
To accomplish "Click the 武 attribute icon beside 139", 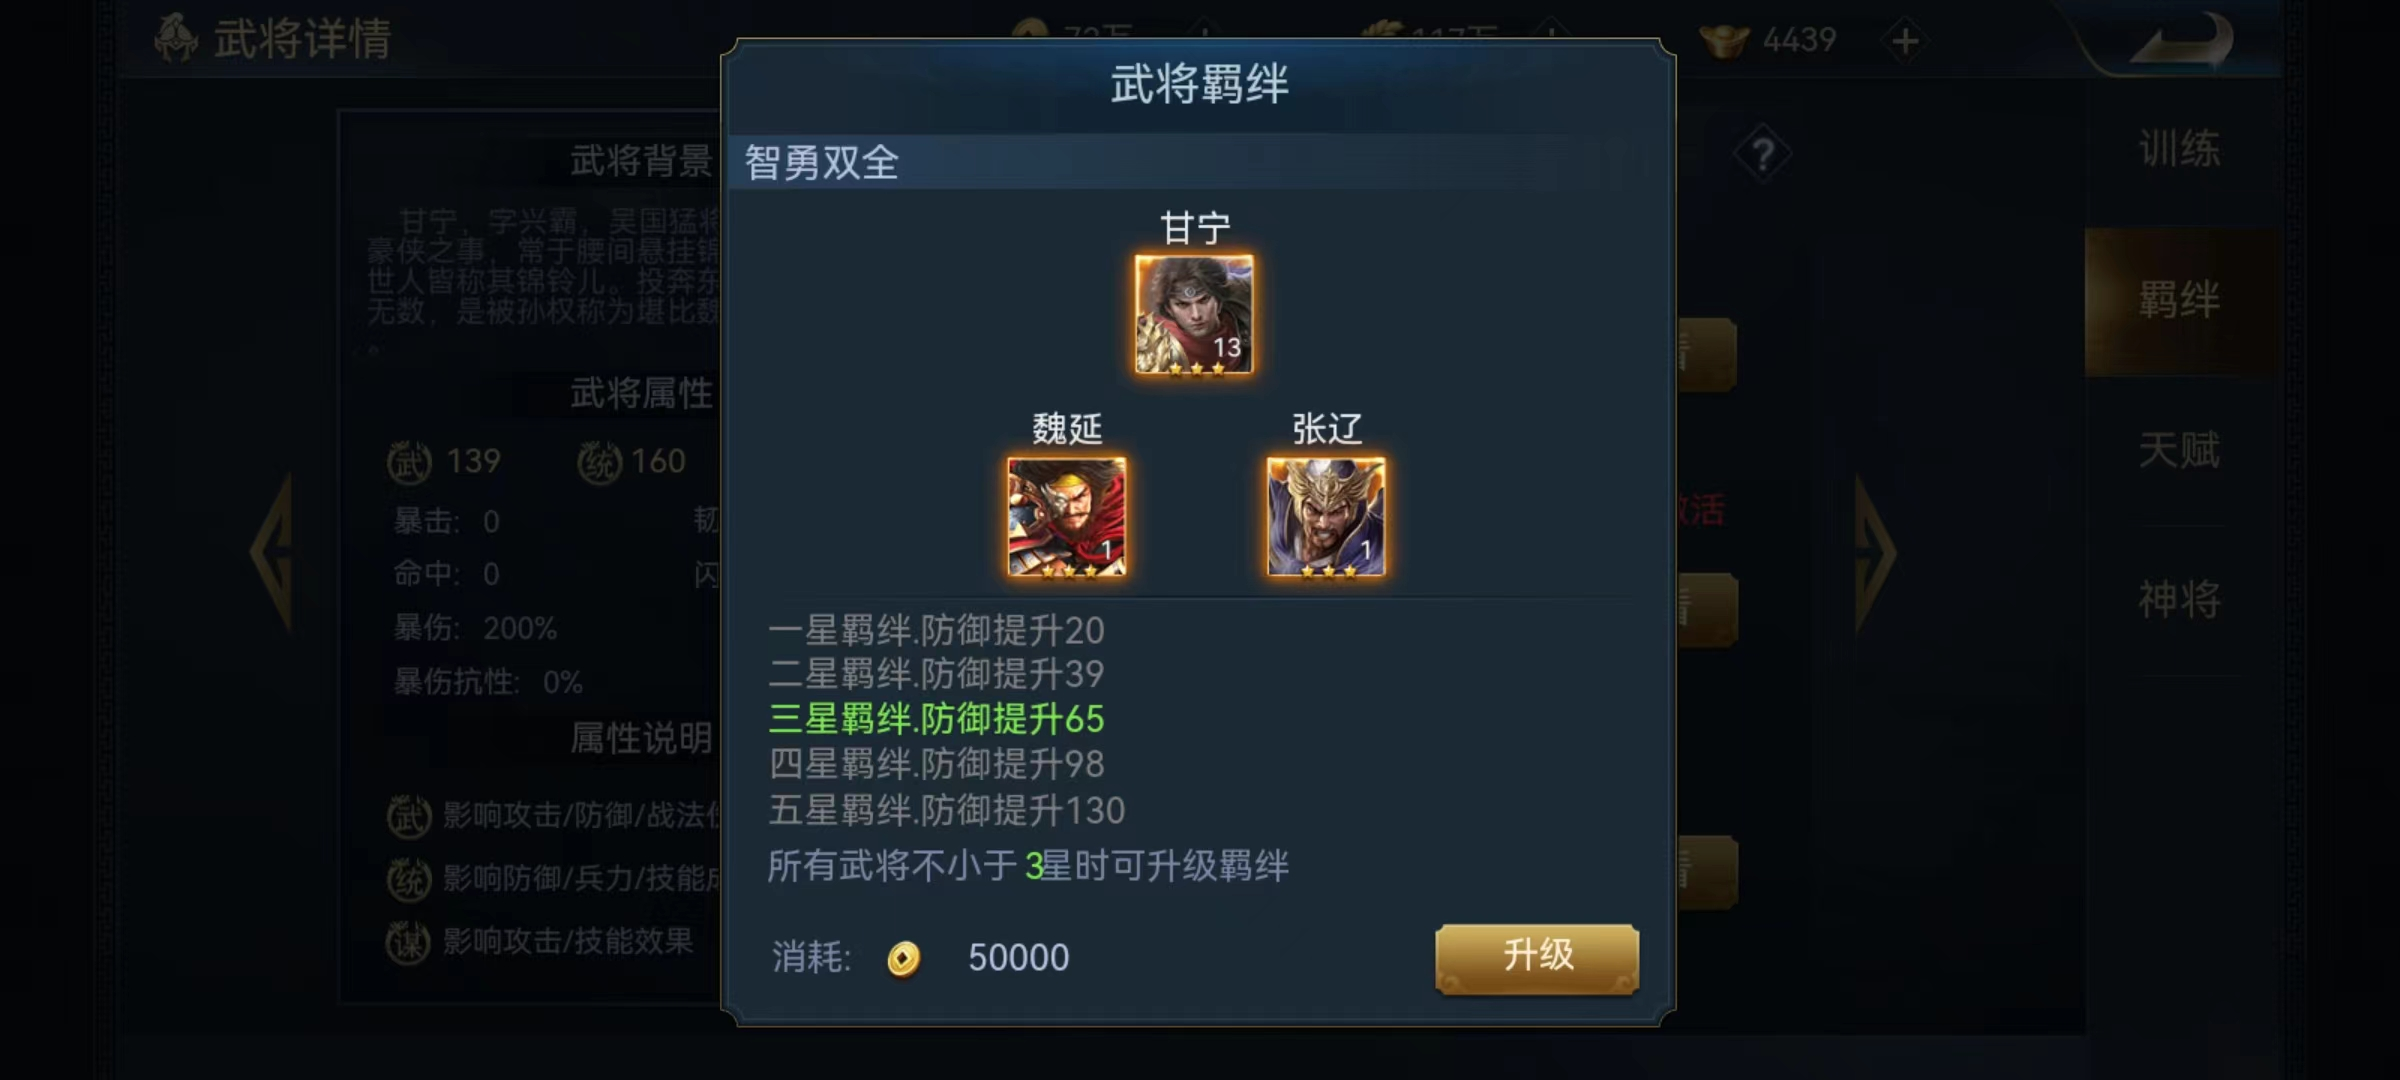I will (x=409, y=462).
